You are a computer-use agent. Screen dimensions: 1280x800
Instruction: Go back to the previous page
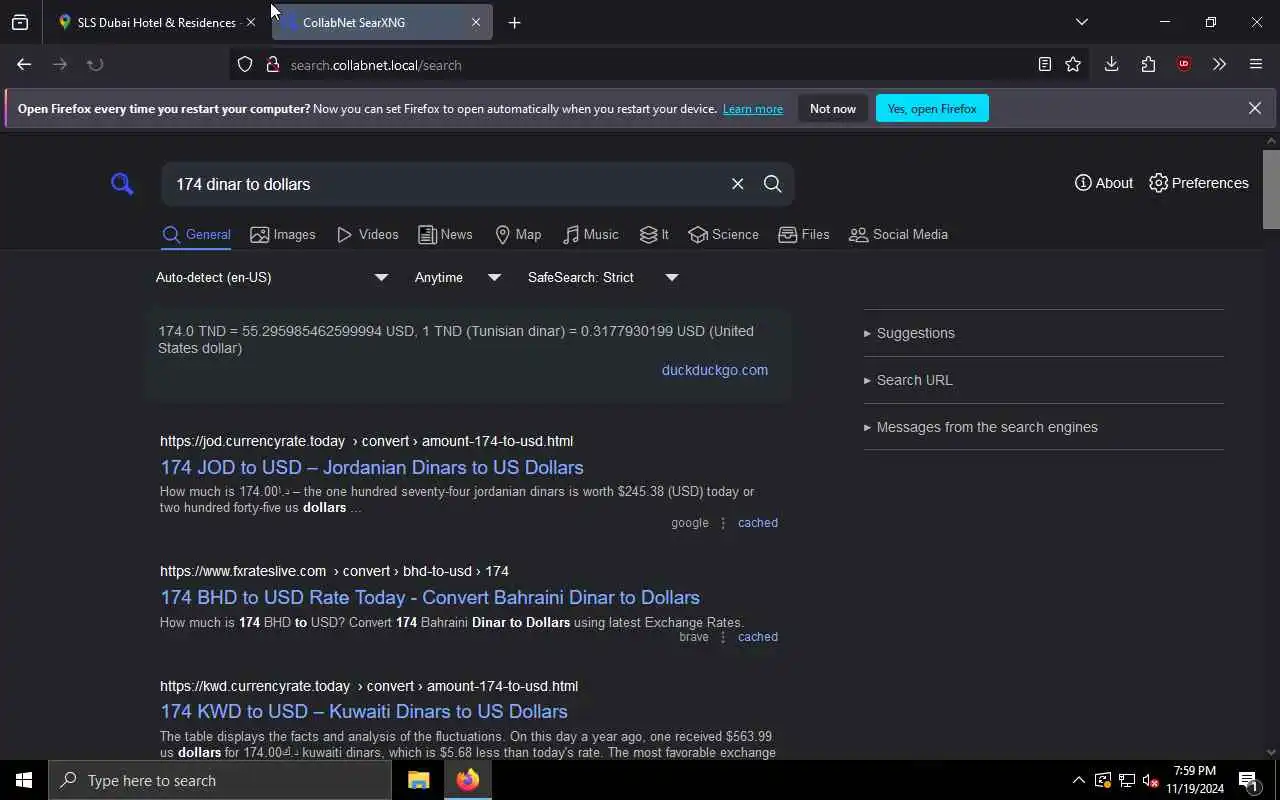(x=24, y=64)
